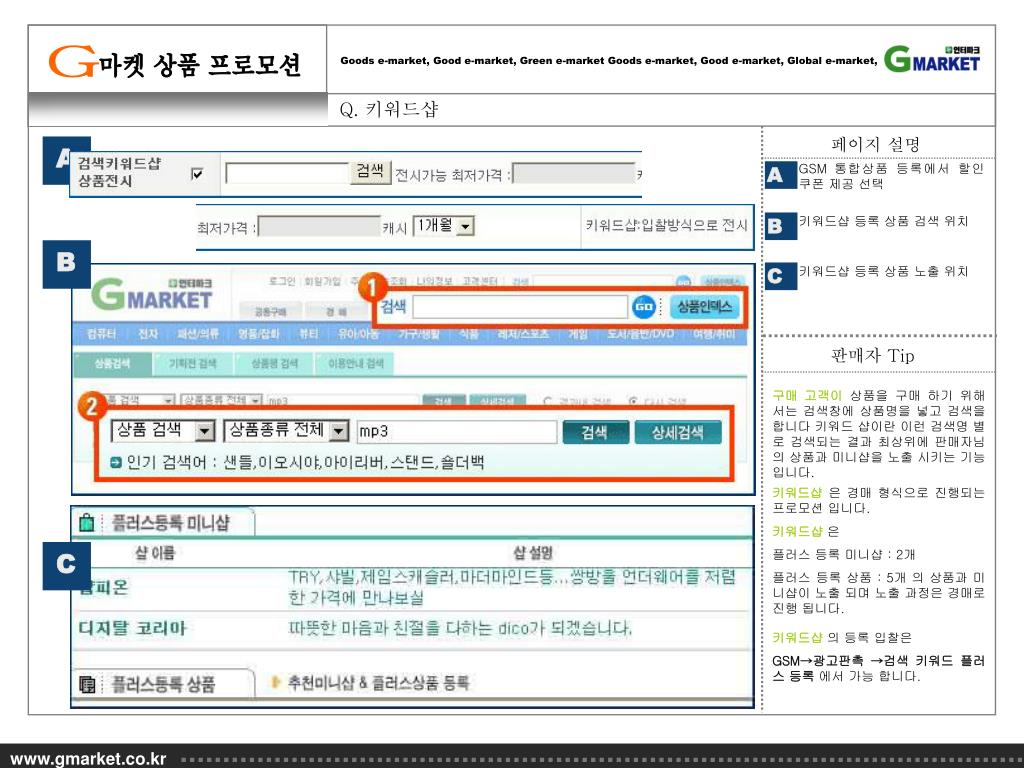Click the 최저가격 input field
Viewport: 1024px width, 768px height.
click(x=319, y=227)
